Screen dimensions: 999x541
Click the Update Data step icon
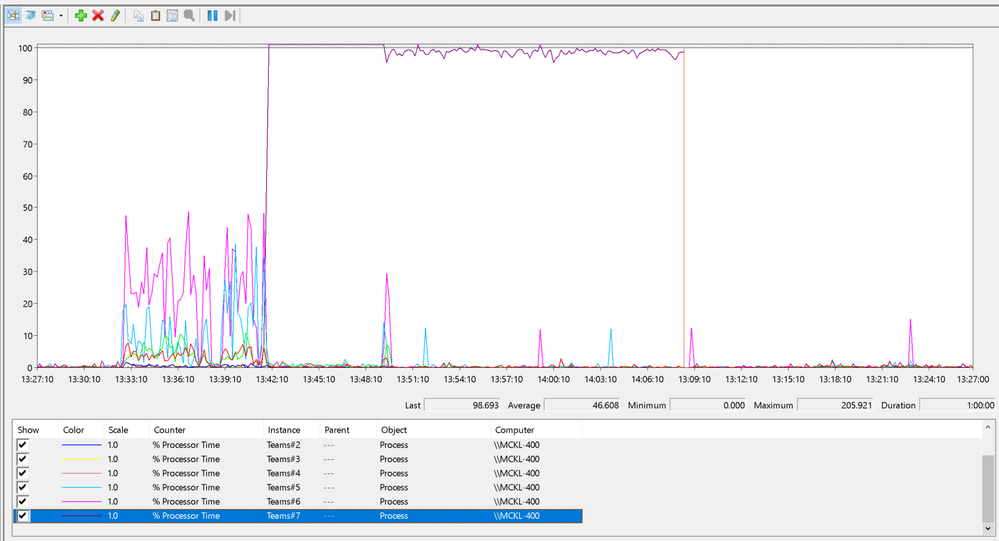pos(230,15)
